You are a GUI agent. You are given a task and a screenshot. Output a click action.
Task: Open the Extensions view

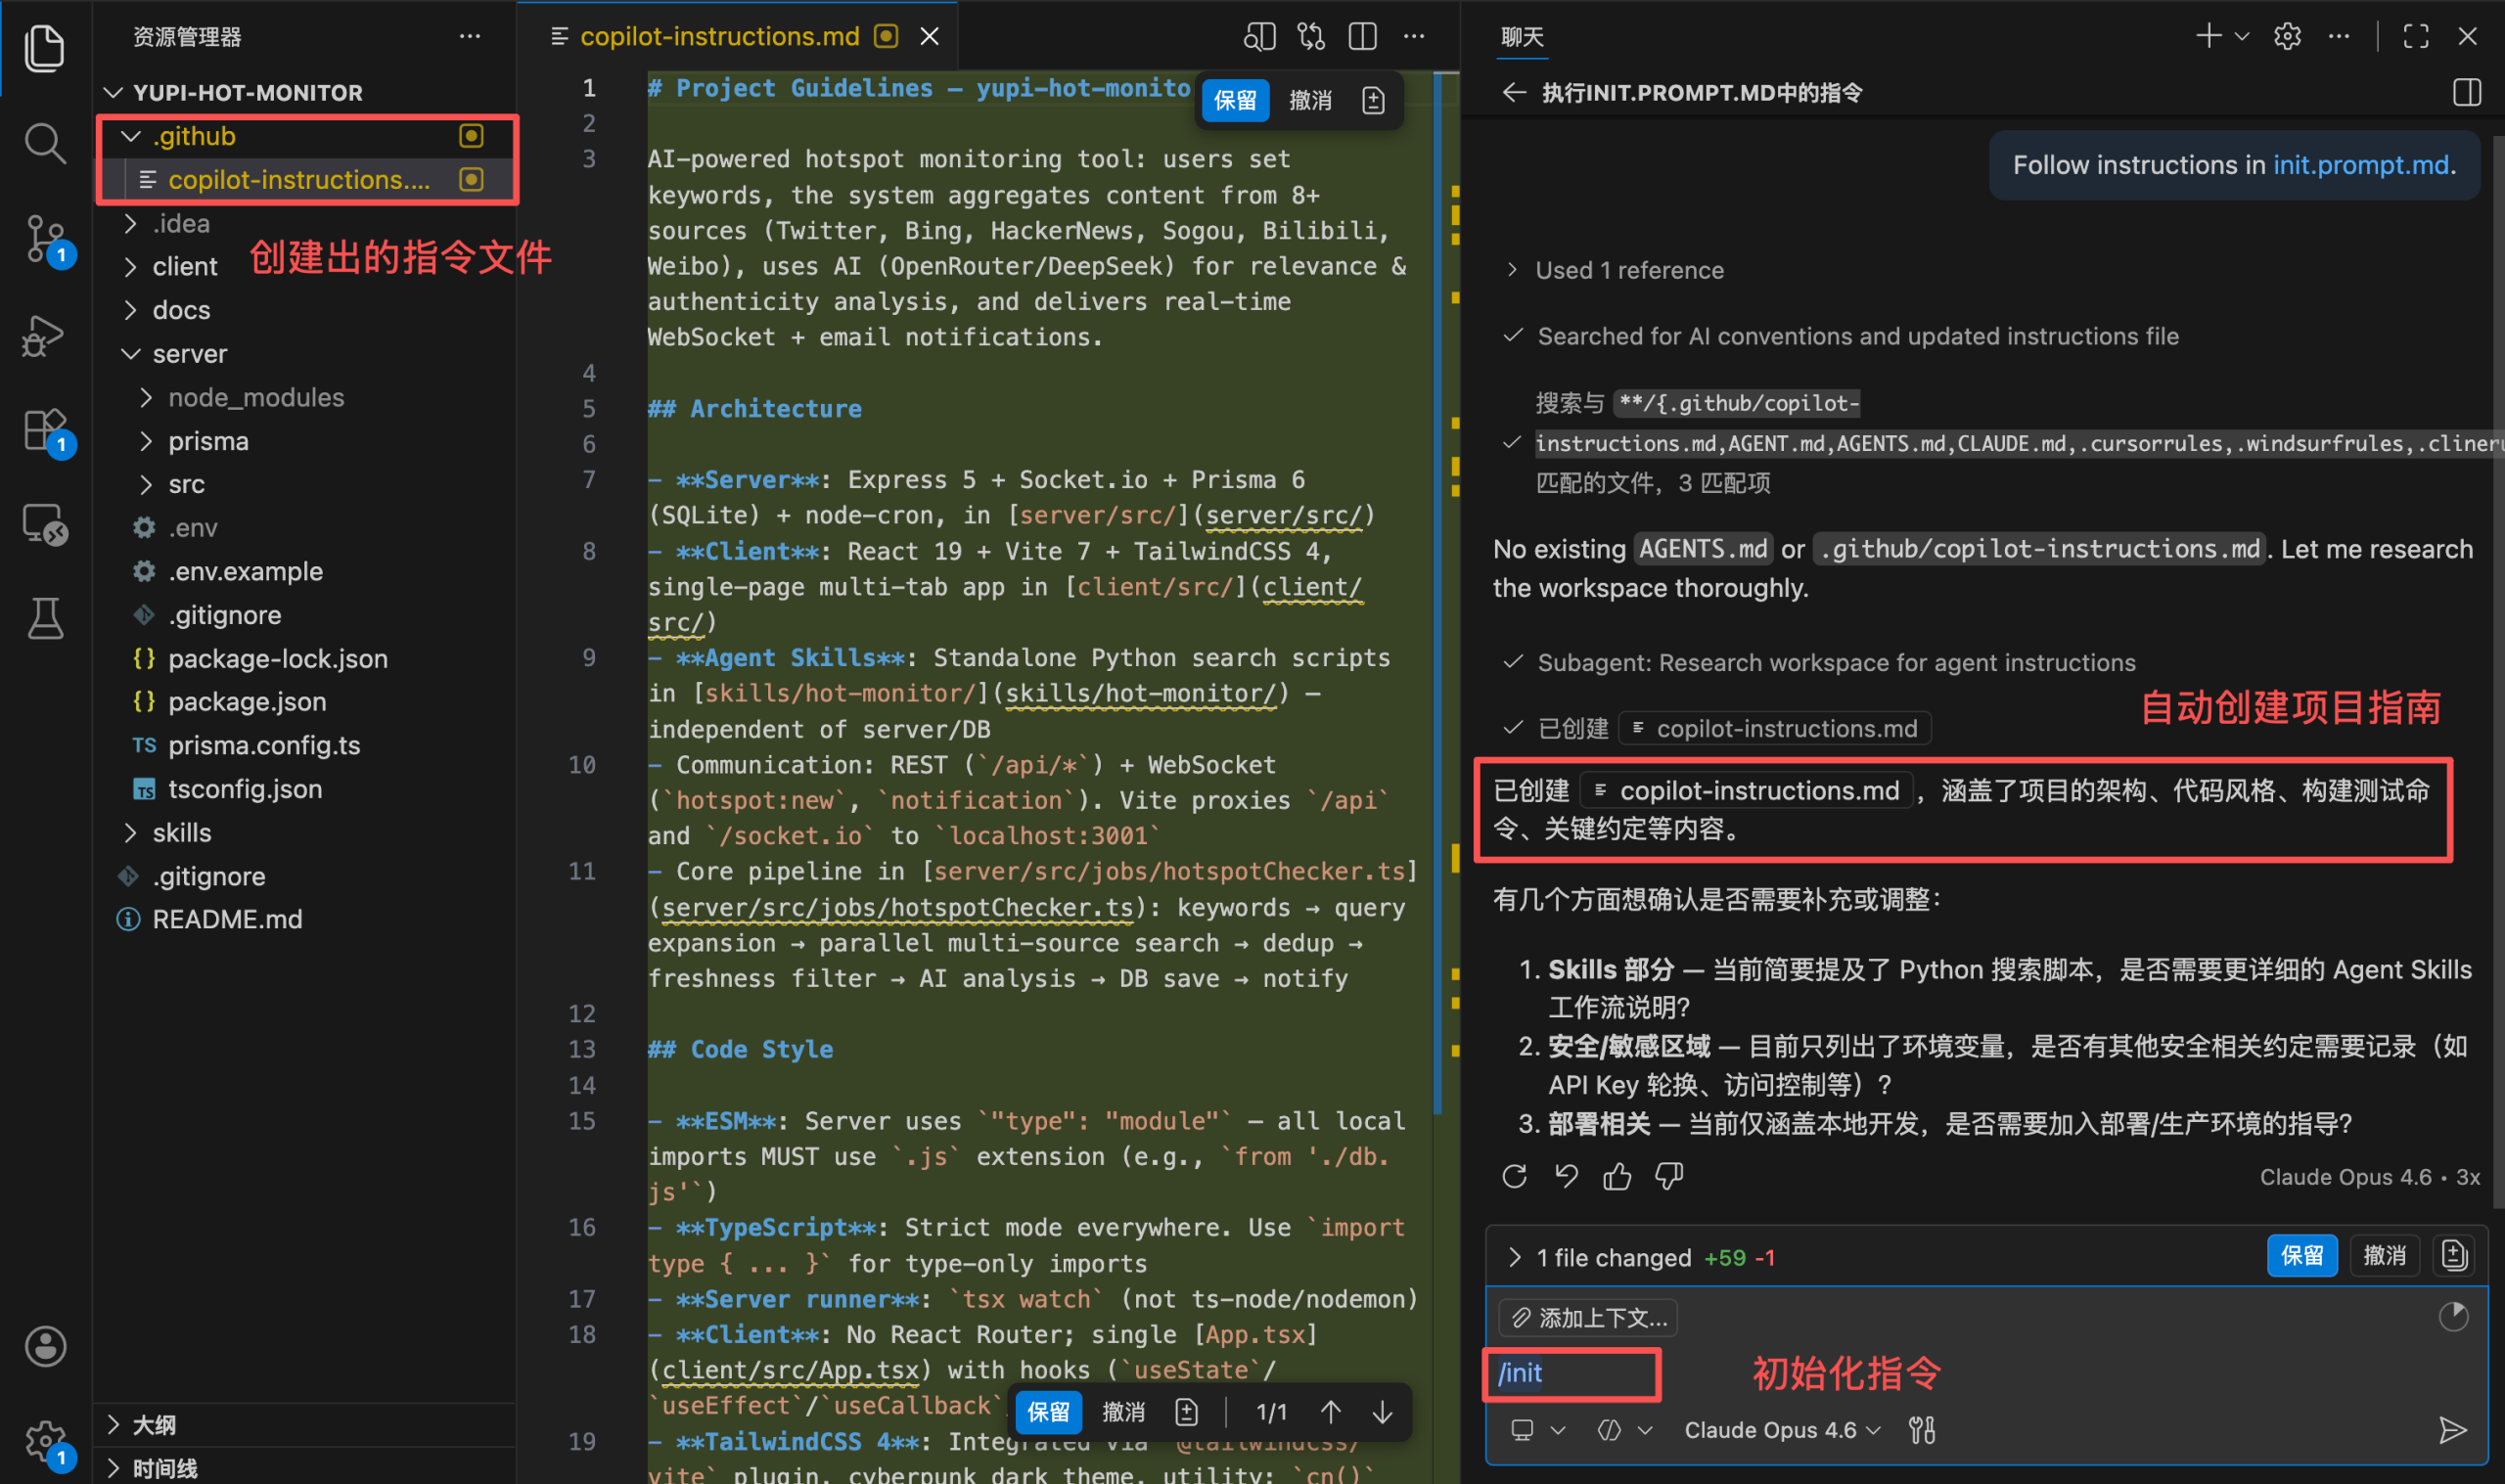46,430
